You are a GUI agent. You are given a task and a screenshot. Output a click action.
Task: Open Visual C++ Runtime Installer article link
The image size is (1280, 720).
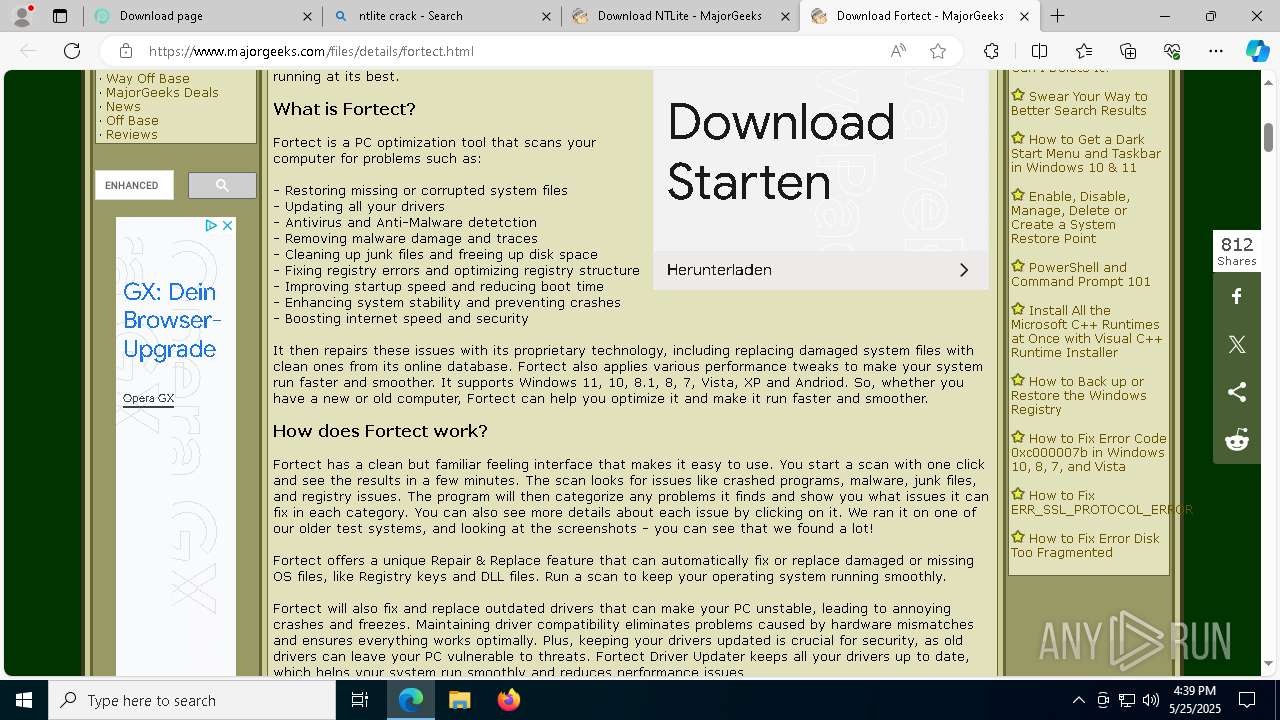click(1086, 332)
